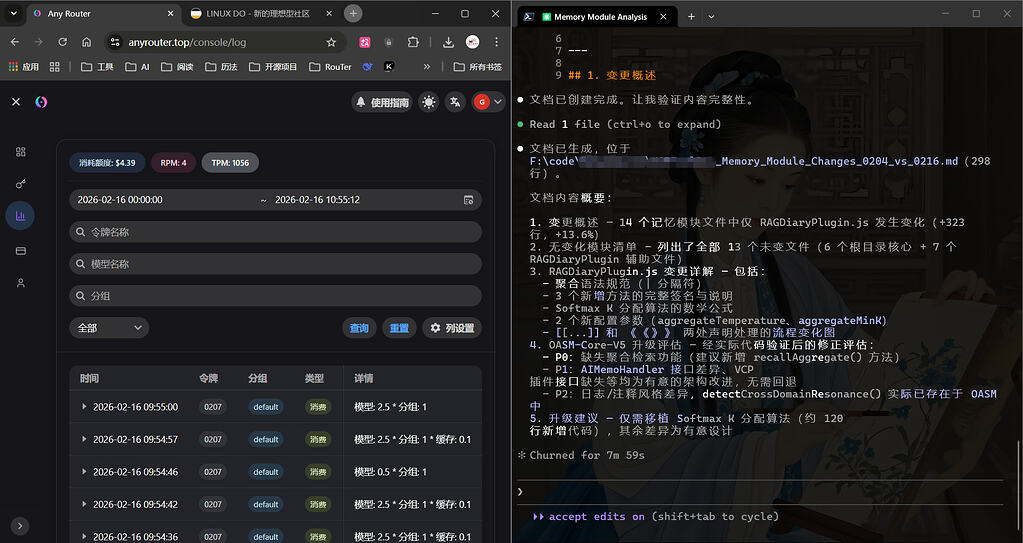Click the Any Router logo

tap(41, 102)
